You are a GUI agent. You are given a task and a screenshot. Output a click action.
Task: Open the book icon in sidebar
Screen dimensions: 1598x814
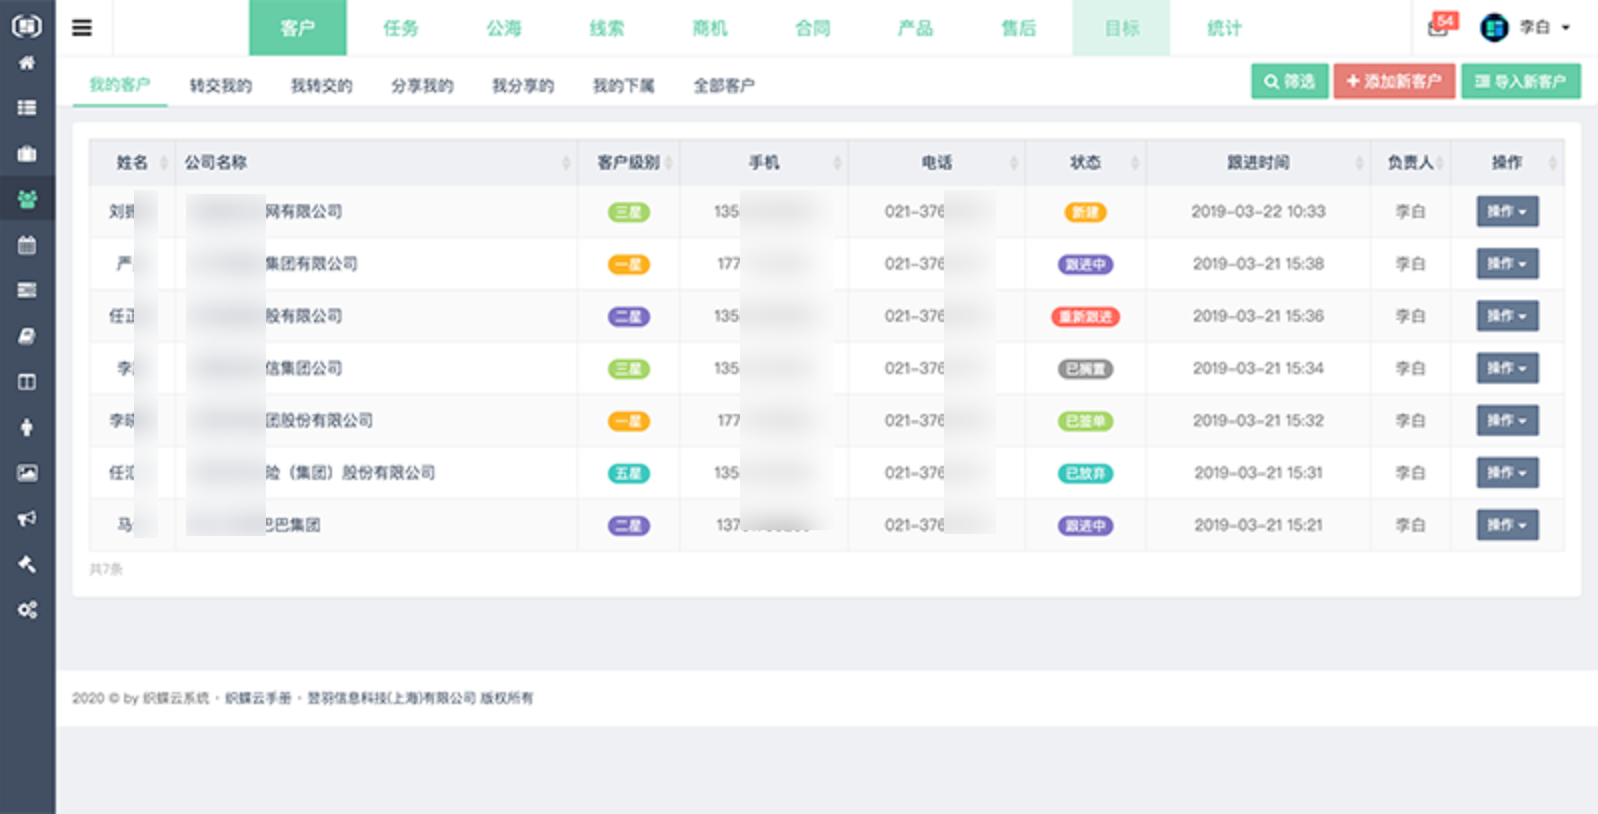pos(27,336)
